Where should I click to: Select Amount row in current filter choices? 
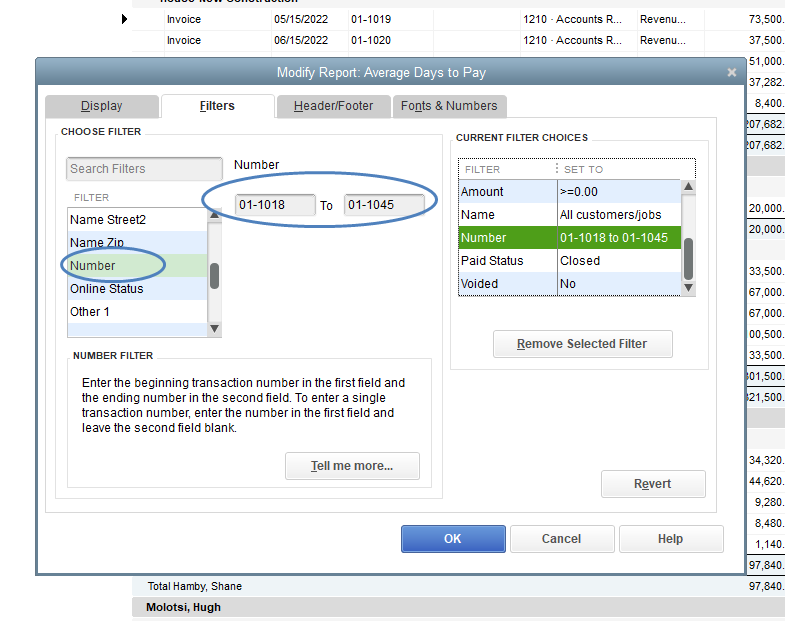click(570, 192)
